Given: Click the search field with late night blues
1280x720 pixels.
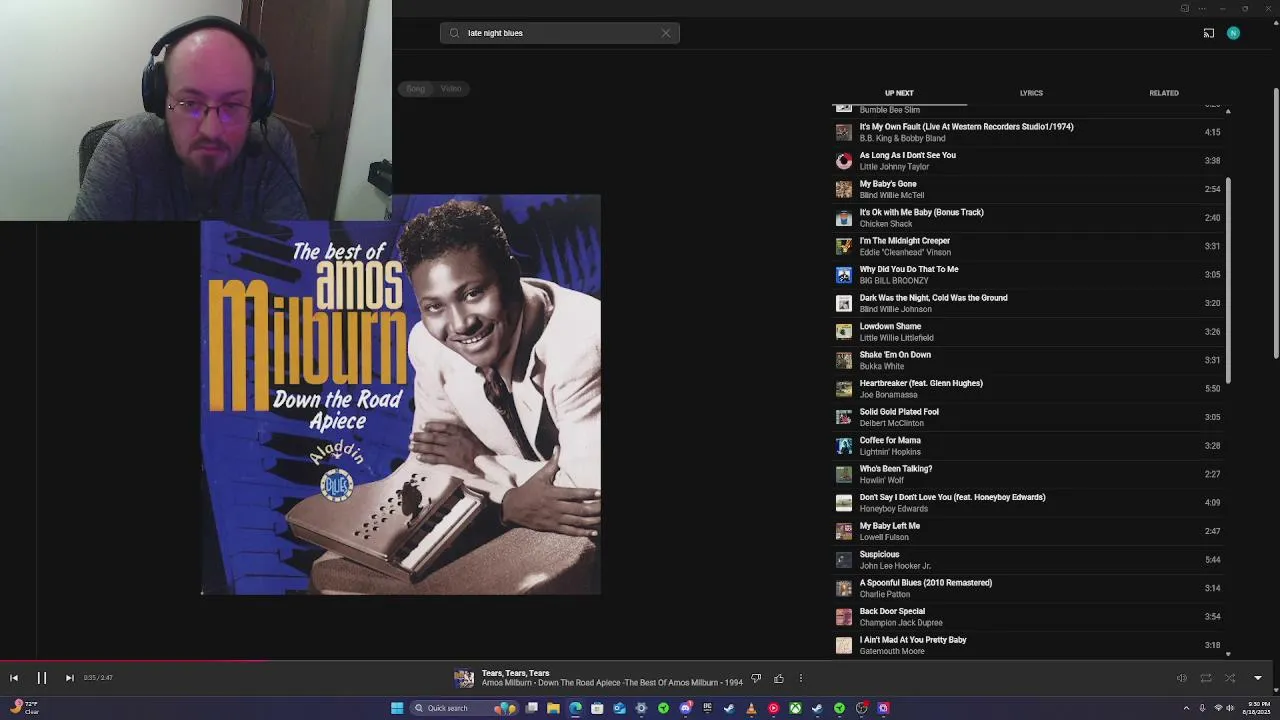Looking at the screenshot, I should (x=560, y=33).
